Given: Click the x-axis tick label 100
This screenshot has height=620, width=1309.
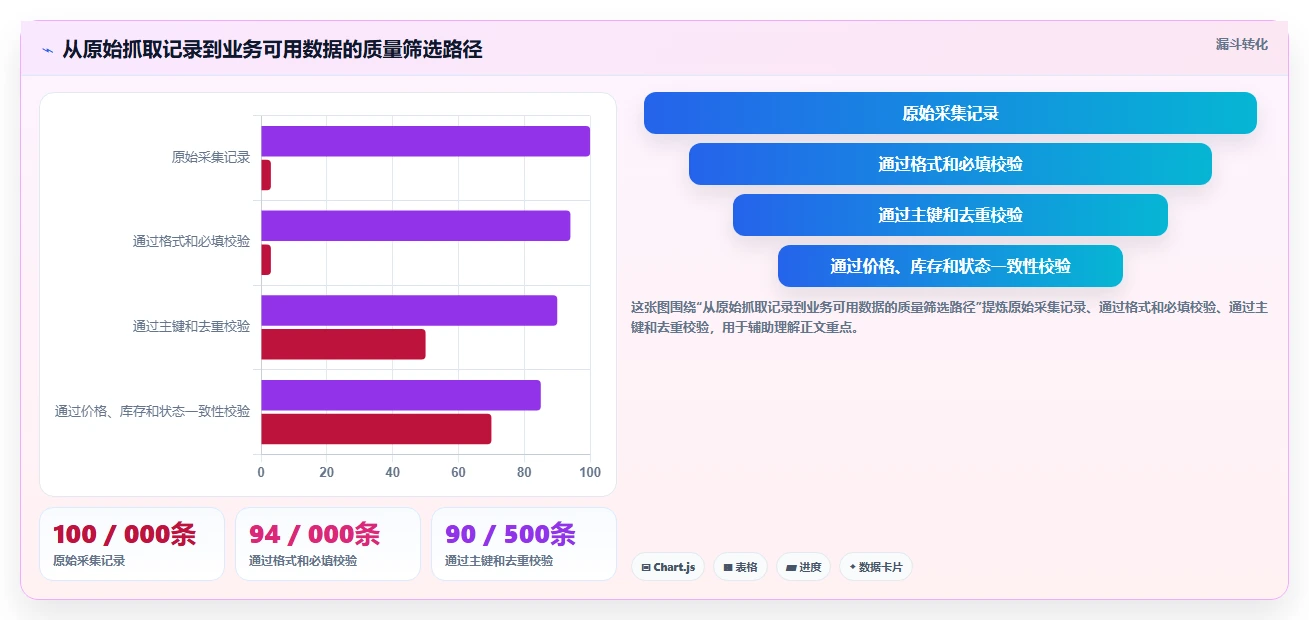Looking at the screenshot, I should (x=590, y=472).
